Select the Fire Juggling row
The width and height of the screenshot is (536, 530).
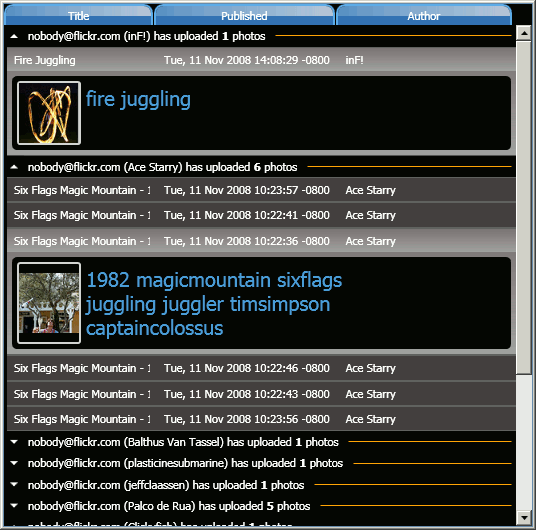pyautogui.click(x=261, y=60)
